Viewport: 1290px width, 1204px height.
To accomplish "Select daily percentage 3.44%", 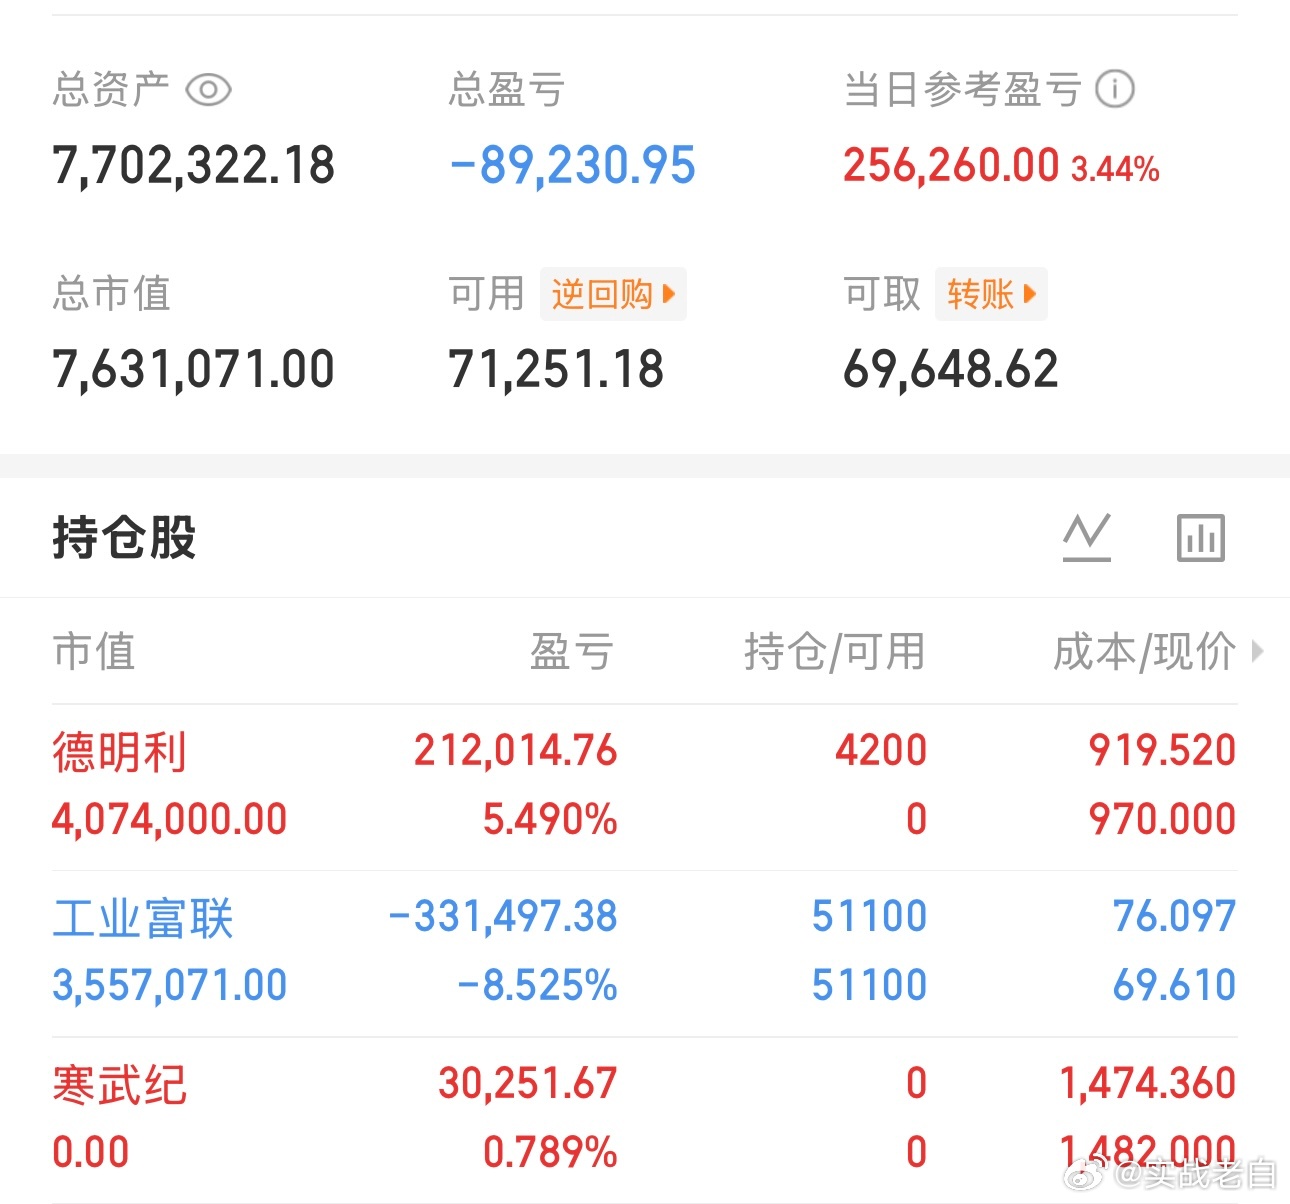I will pos(1115,169).
